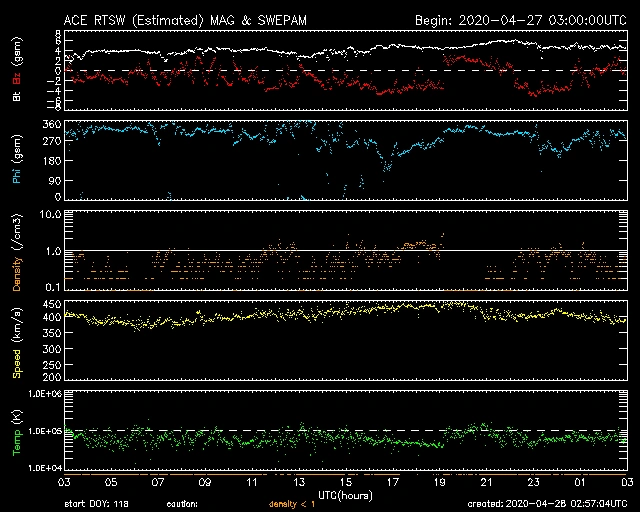Select hour 07 on the time axis
Viewport: 640px width, 512px height.
(x=158, y=482)
